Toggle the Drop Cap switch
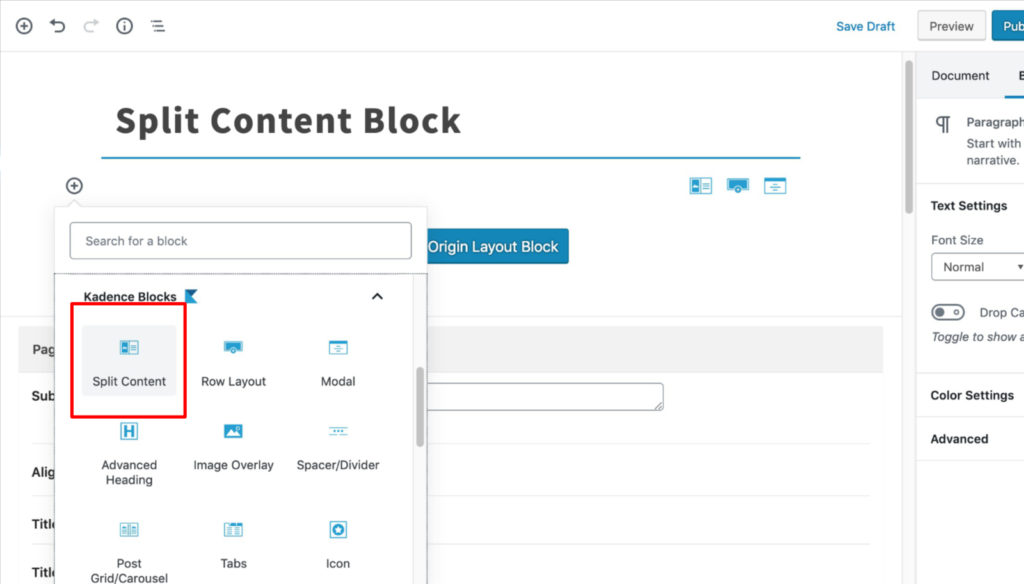 pyautogui.click(x=948, y=313)
